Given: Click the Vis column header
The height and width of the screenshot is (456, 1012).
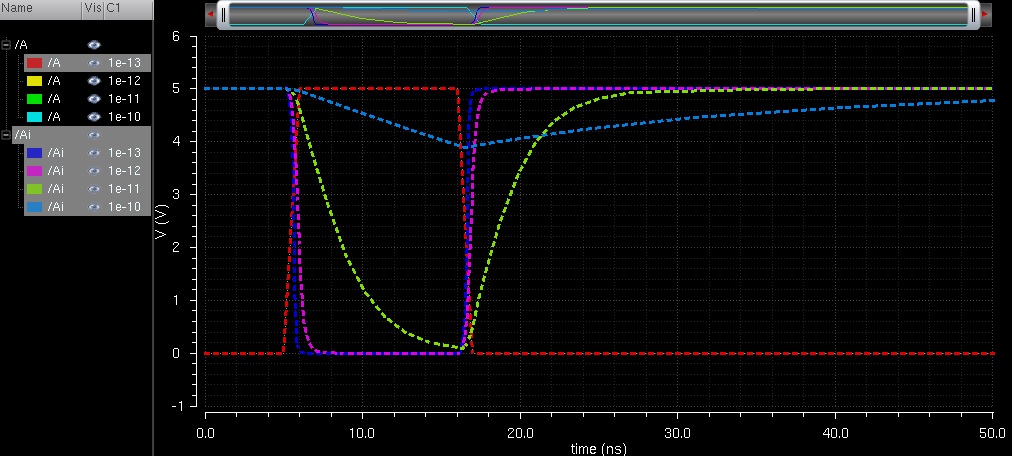Looking at the screenshot, I should (92, 8).
